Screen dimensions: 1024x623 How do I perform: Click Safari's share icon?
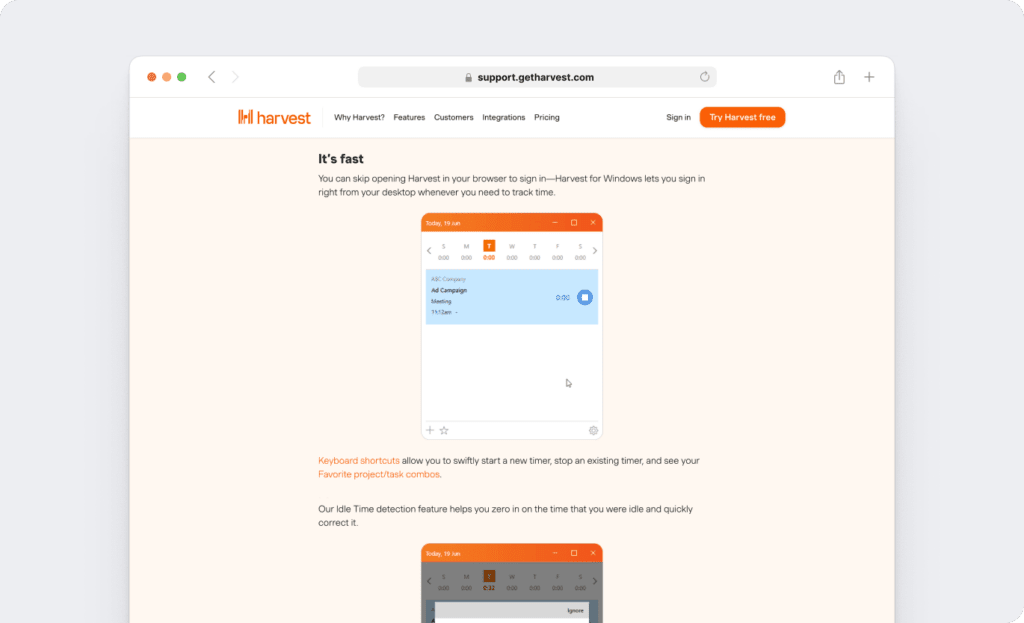coord(838,76)
